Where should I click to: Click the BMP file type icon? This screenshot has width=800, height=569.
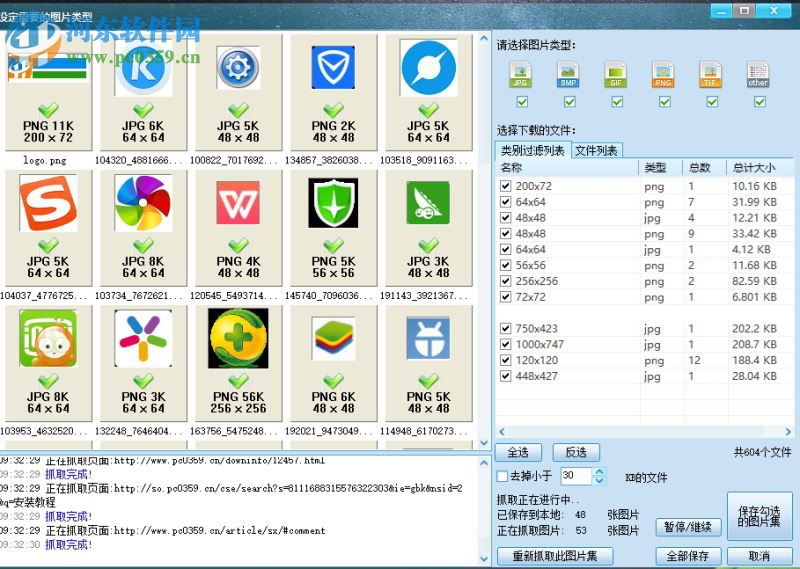click(568, 75)
